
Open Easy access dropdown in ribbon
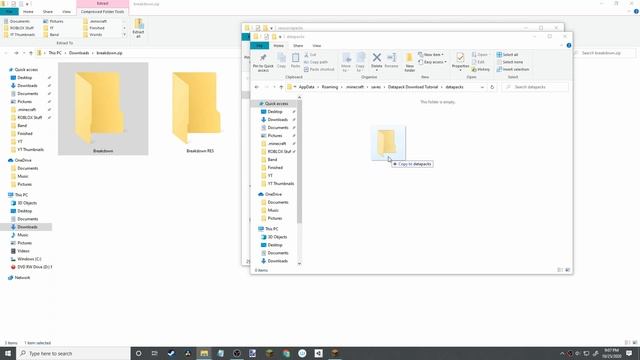(433, 62)
